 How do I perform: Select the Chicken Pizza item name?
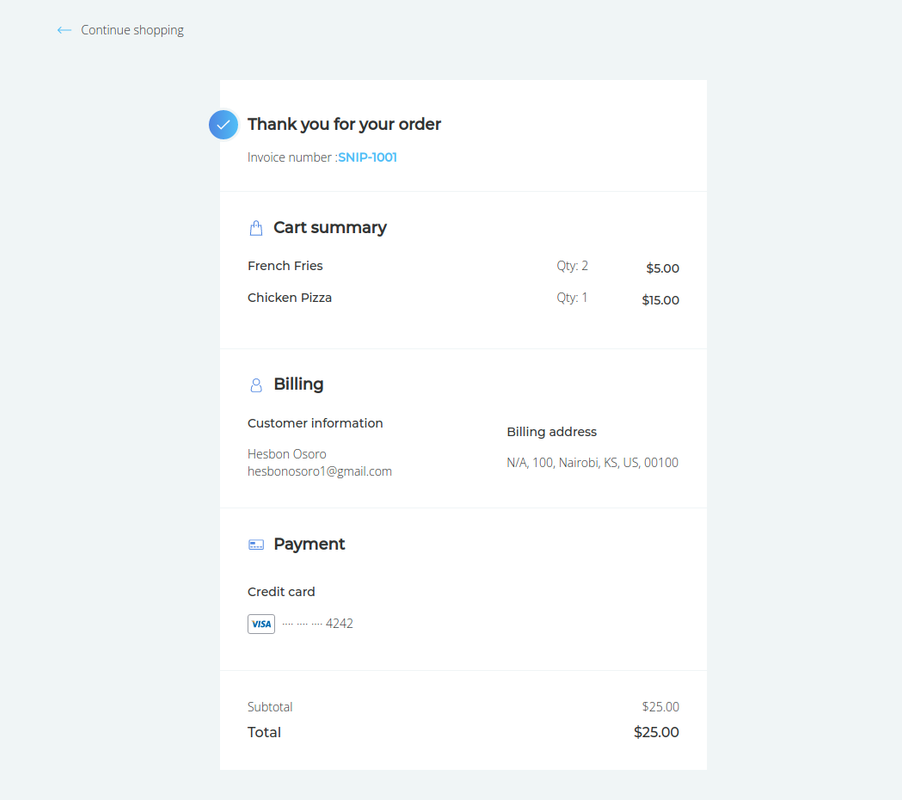289,298
